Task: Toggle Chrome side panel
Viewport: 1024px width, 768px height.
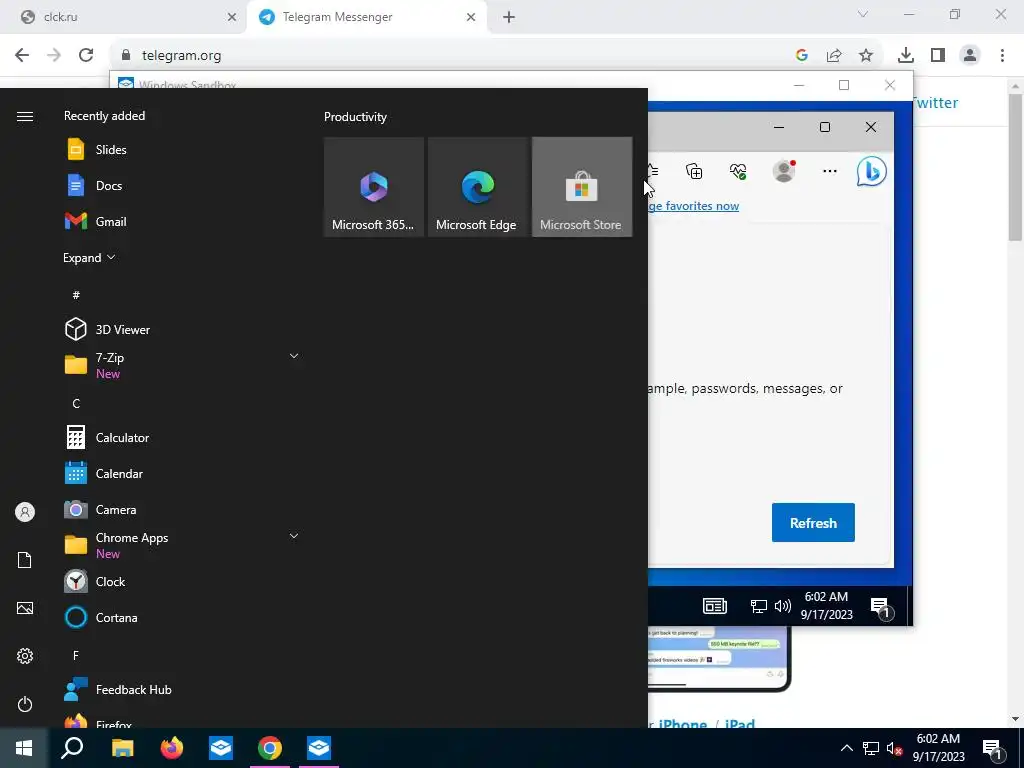Action: [938, 56]
